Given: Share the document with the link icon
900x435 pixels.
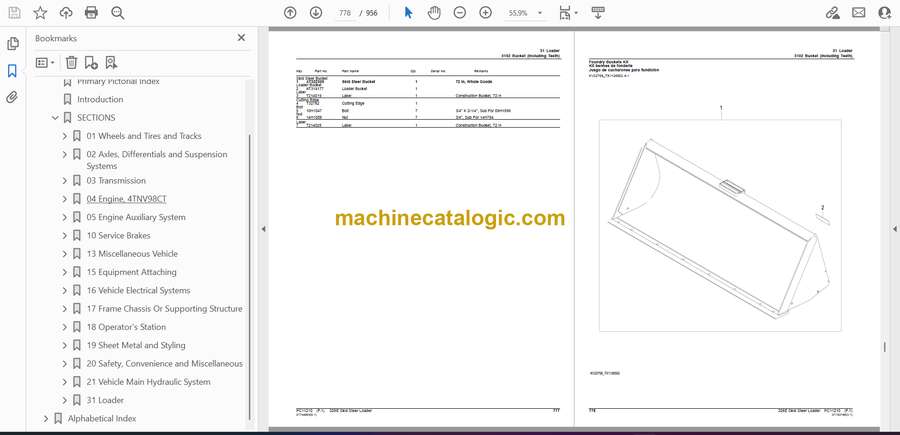Looking at the screenshot, I should pyautogui.click(x=832, y=13).
